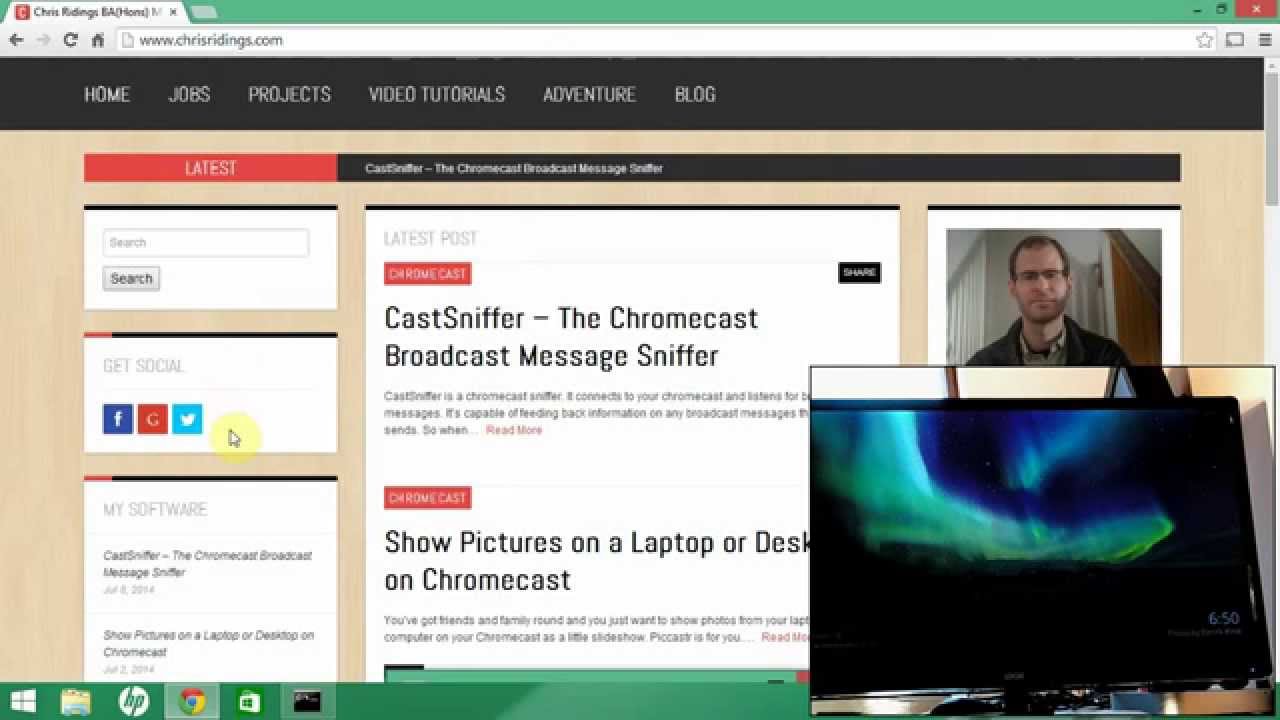Open the CastSniffer link under My Software
The image size is (1280, 720).
(x=207, y=564)
